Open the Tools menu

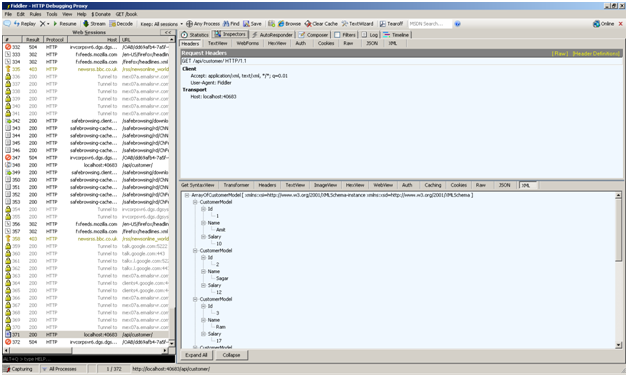(51, 14)
